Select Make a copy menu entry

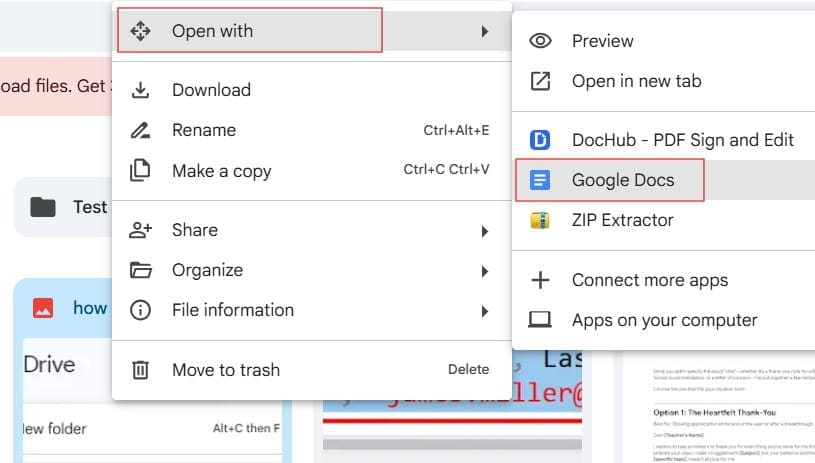coord(312,170)
